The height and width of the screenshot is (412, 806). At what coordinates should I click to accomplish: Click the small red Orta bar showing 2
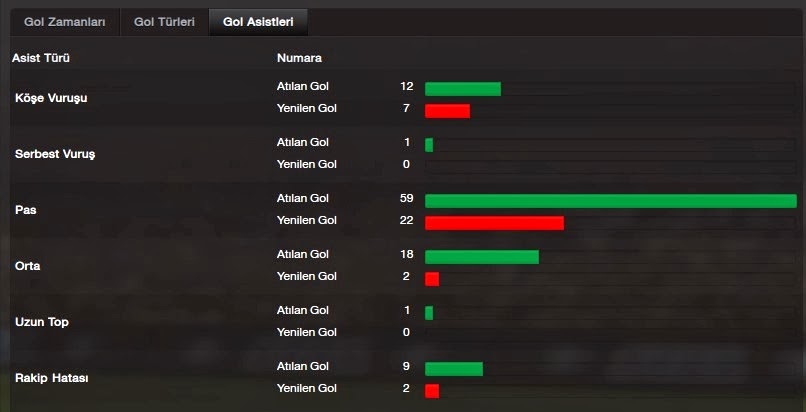(x=432, y=279)
